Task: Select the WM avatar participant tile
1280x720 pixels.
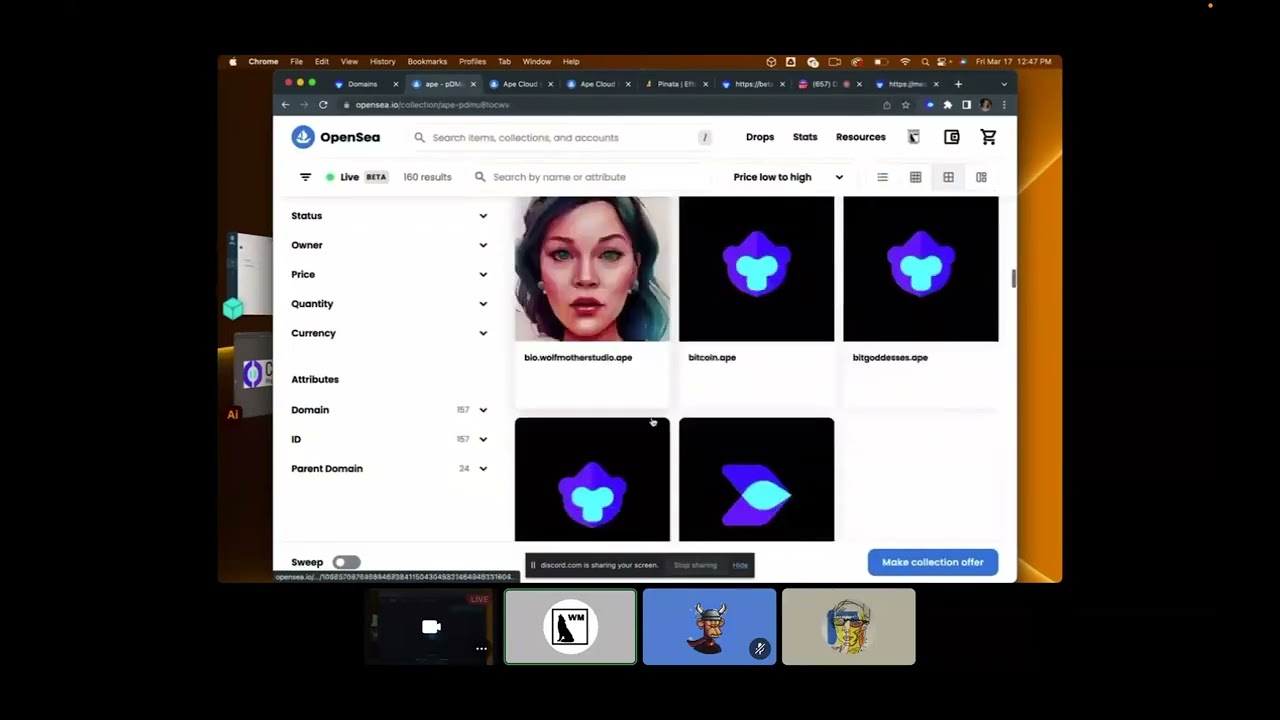Action: point(570,627)
